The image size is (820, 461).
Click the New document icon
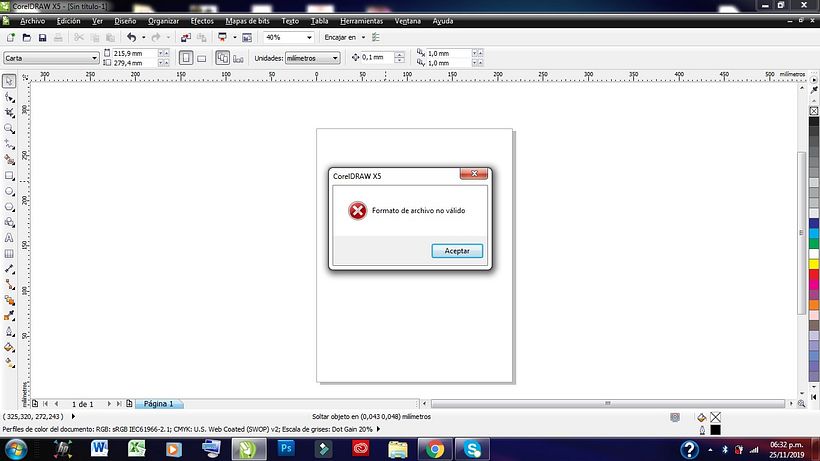click(x=10, y=38)
